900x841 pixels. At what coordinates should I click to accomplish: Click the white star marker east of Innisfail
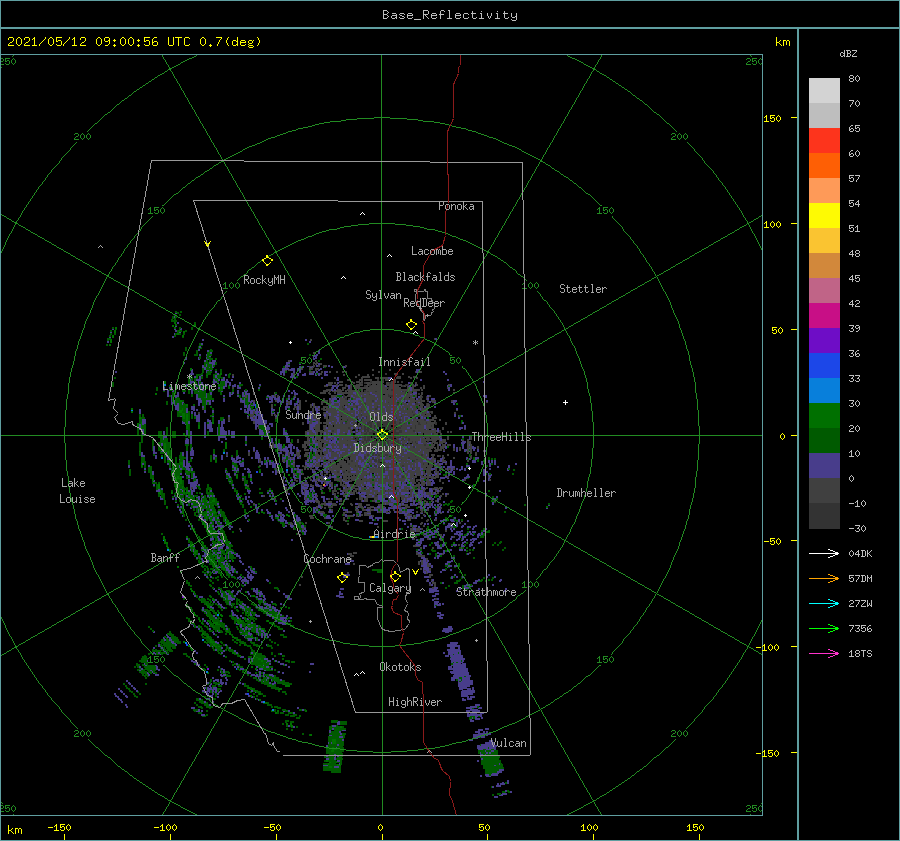pos(475,343)
